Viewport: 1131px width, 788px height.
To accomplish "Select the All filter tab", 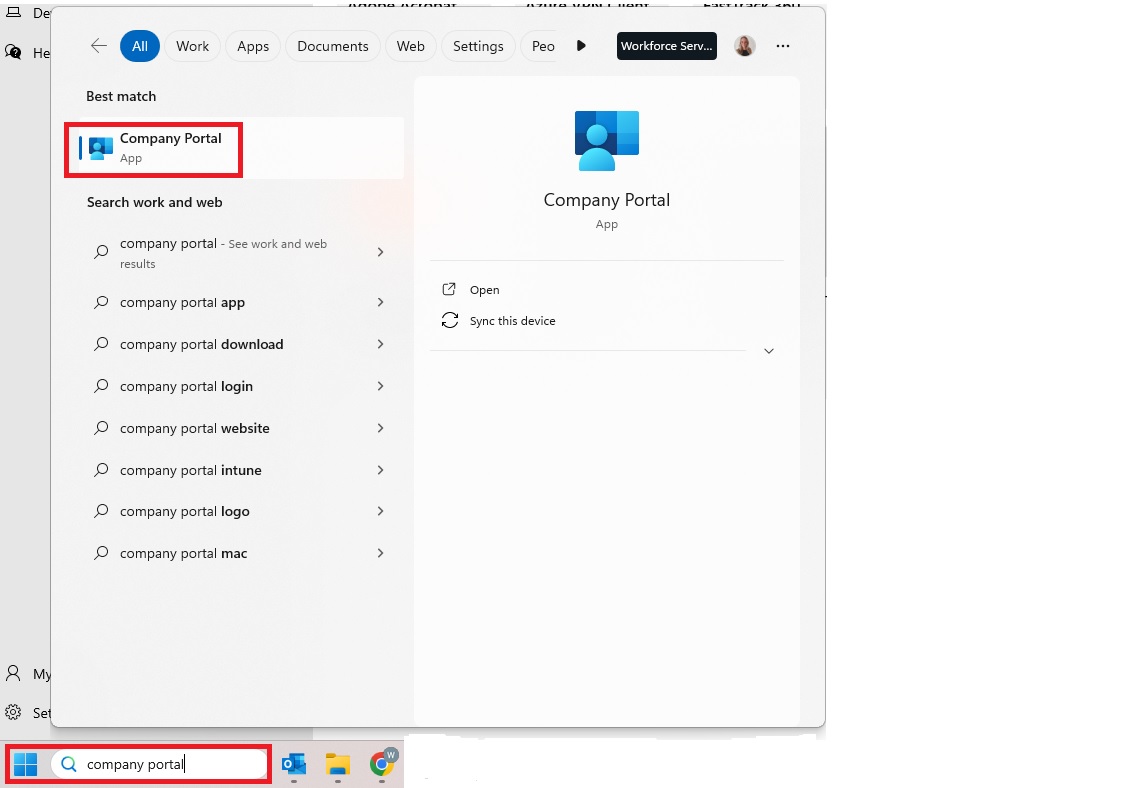I will 140,46.
